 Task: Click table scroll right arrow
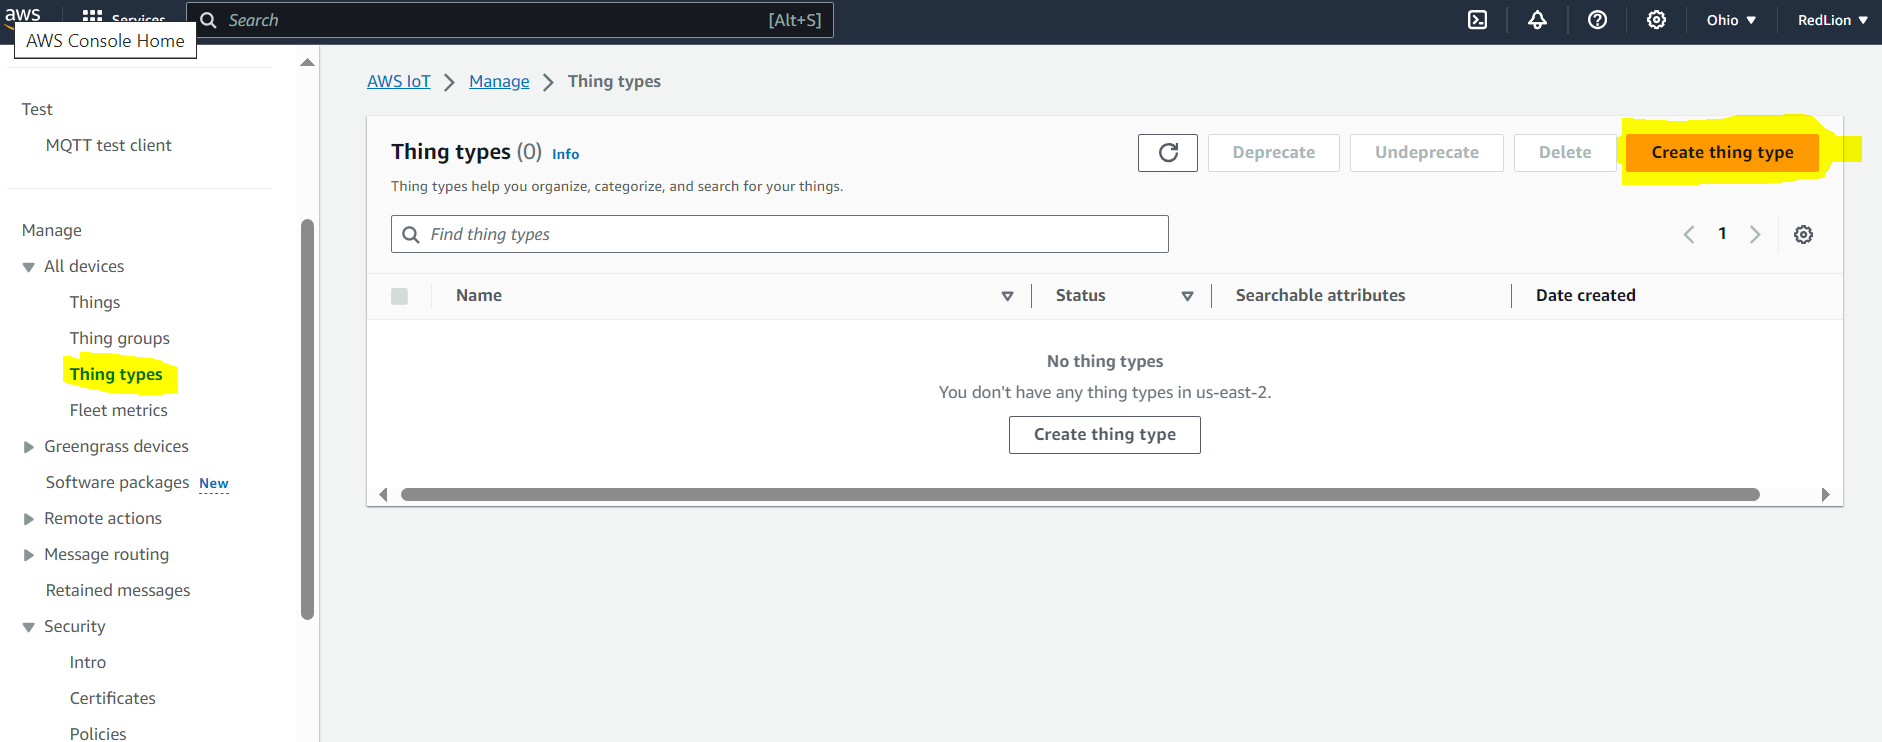[1826, 494]
